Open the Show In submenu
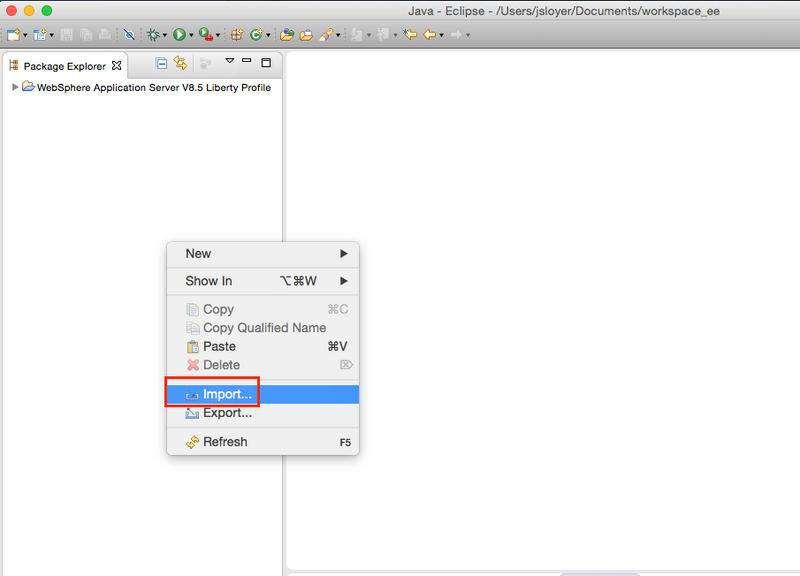This screenshot has height=576, width=800. tap(263, 281)
